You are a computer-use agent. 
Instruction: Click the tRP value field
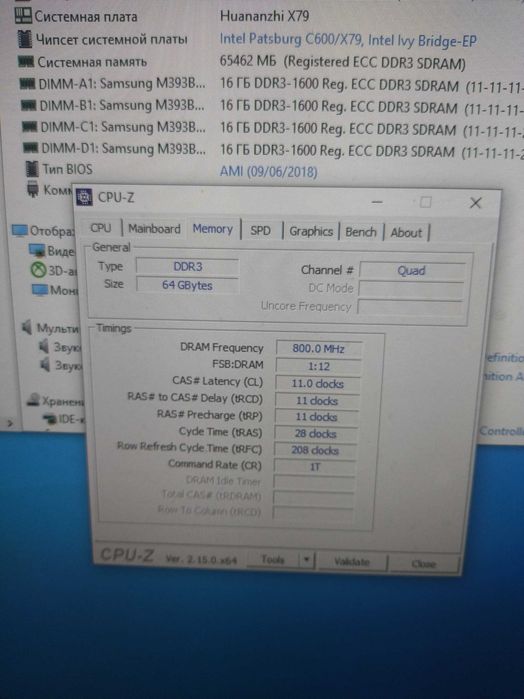(316, 417)
